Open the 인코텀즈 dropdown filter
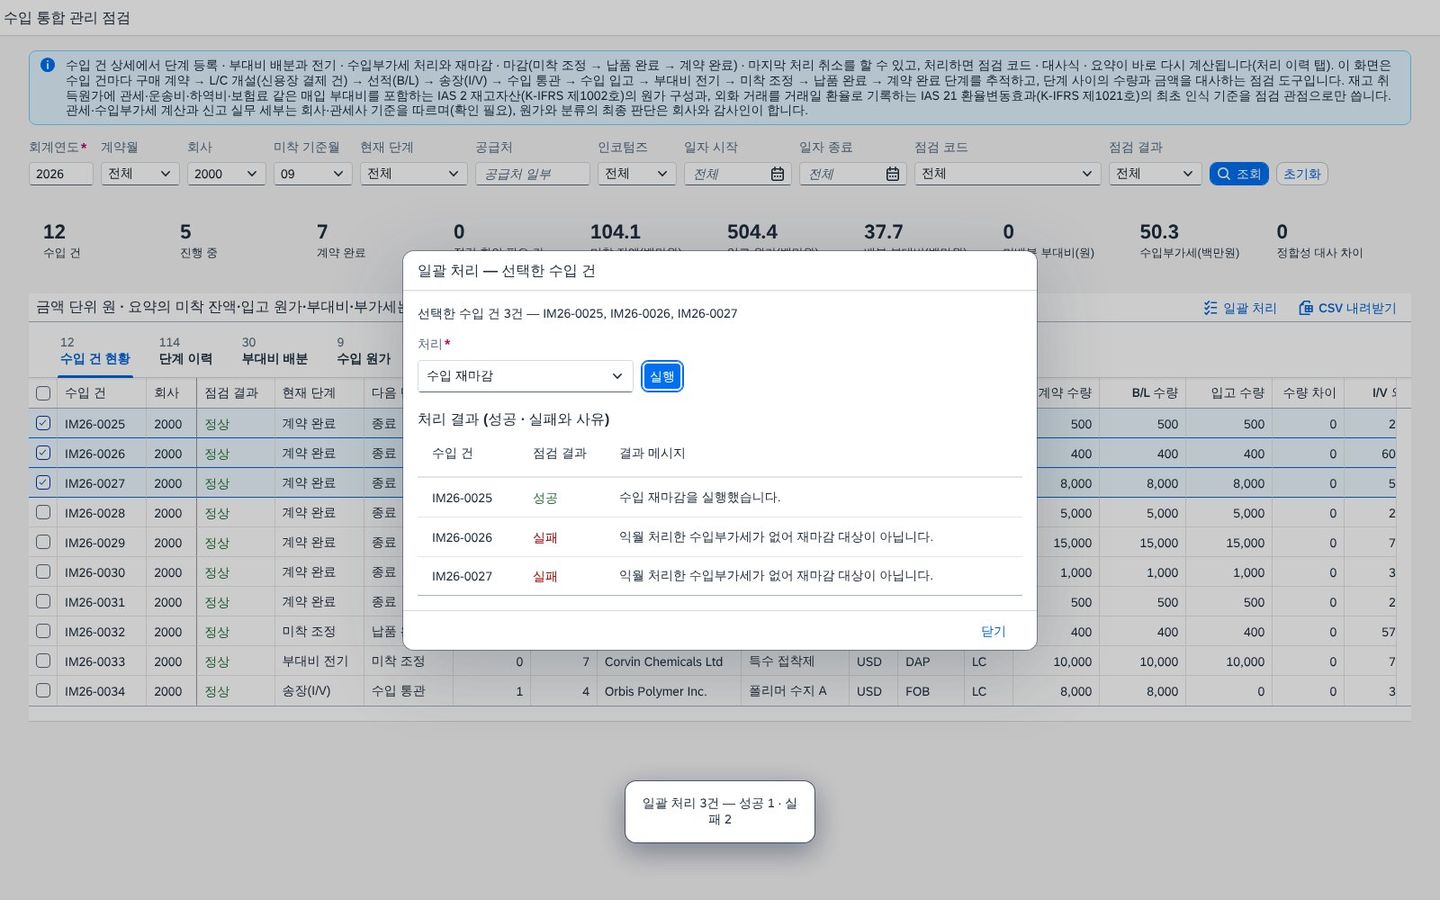1440x900 pixels. pyautogui.click(x=637, y=174)
